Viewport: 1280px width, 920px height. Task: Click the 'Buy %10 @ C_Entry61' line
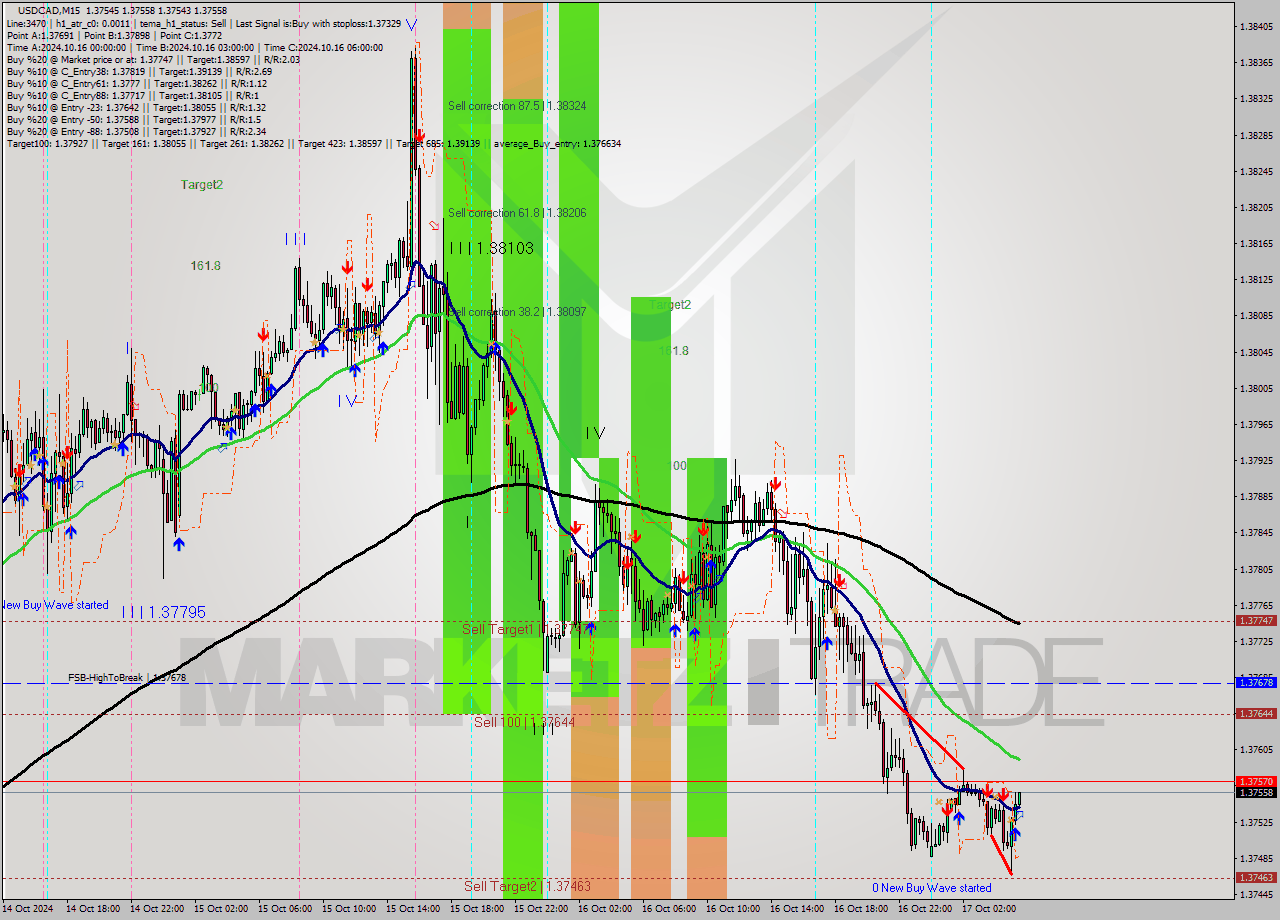(x=136, y=83)
